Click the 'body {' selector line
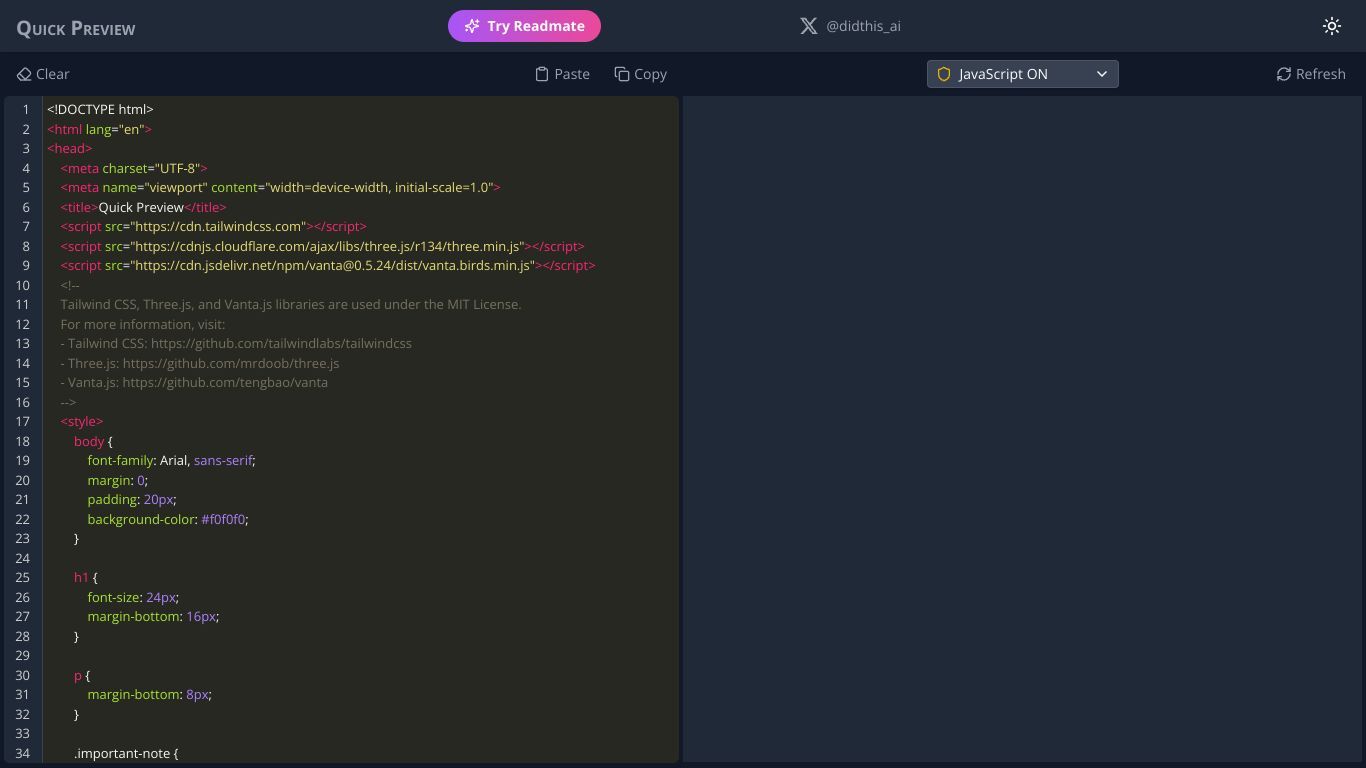1366x768 pixels. 93,441
